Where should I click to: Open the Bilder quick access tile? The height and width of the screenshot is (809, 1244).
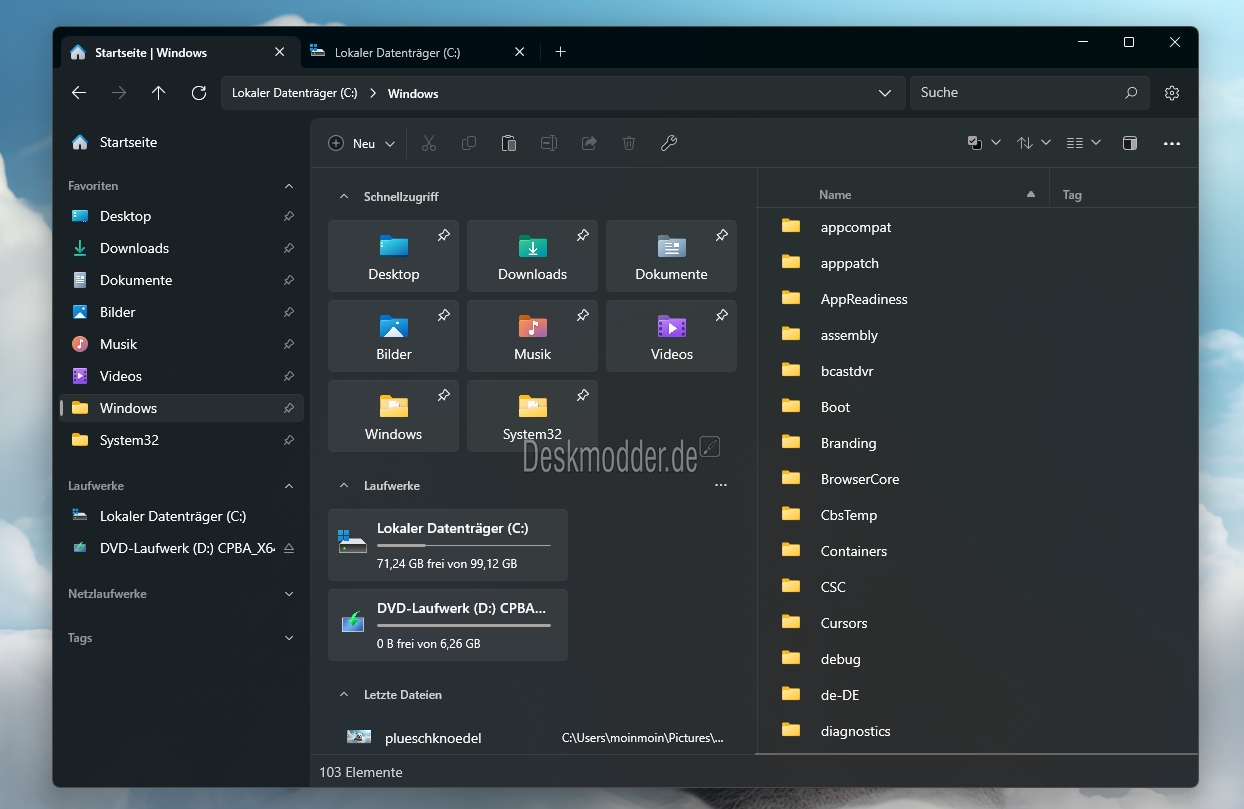point(394,336)
